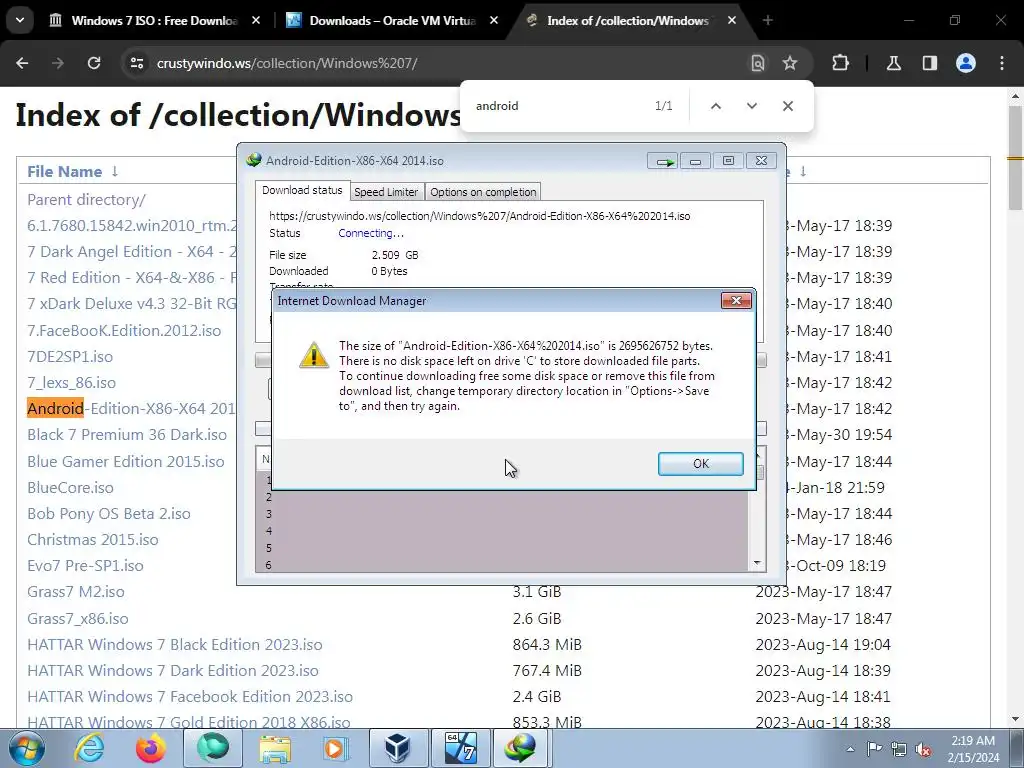Screen dimensions: 1024x768
Task: Open Windows 7 ISO browser tab
Action: [x=154, y=21]
